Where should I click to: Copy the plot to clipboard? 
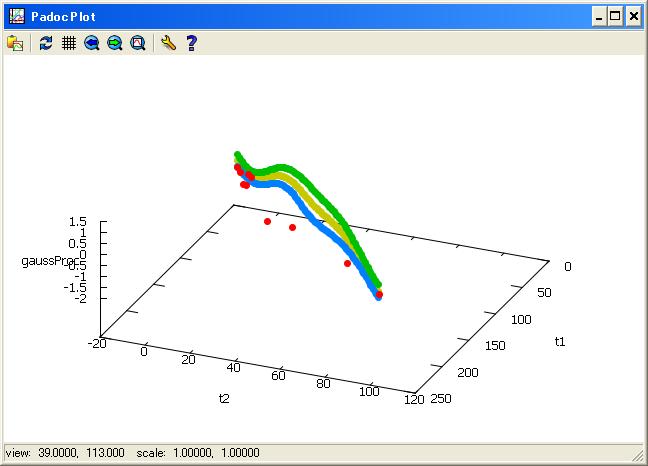click(x=15, y=43)
